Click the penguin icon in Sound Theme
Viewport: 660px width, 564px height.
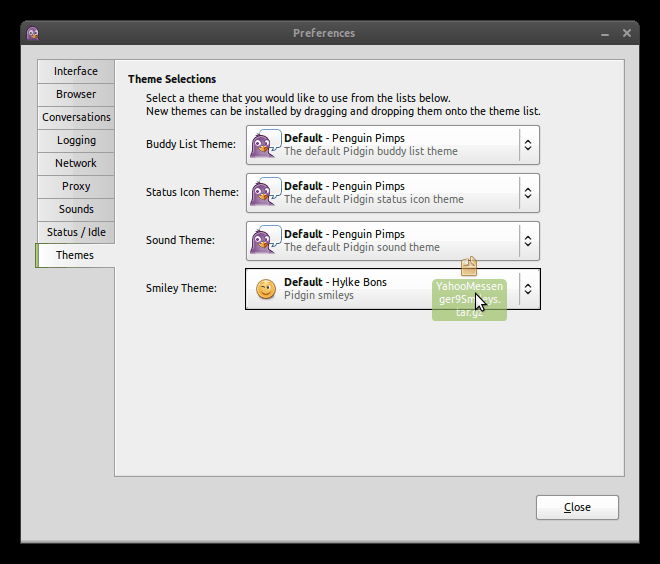pyautogui.click(x=265, y=240)
